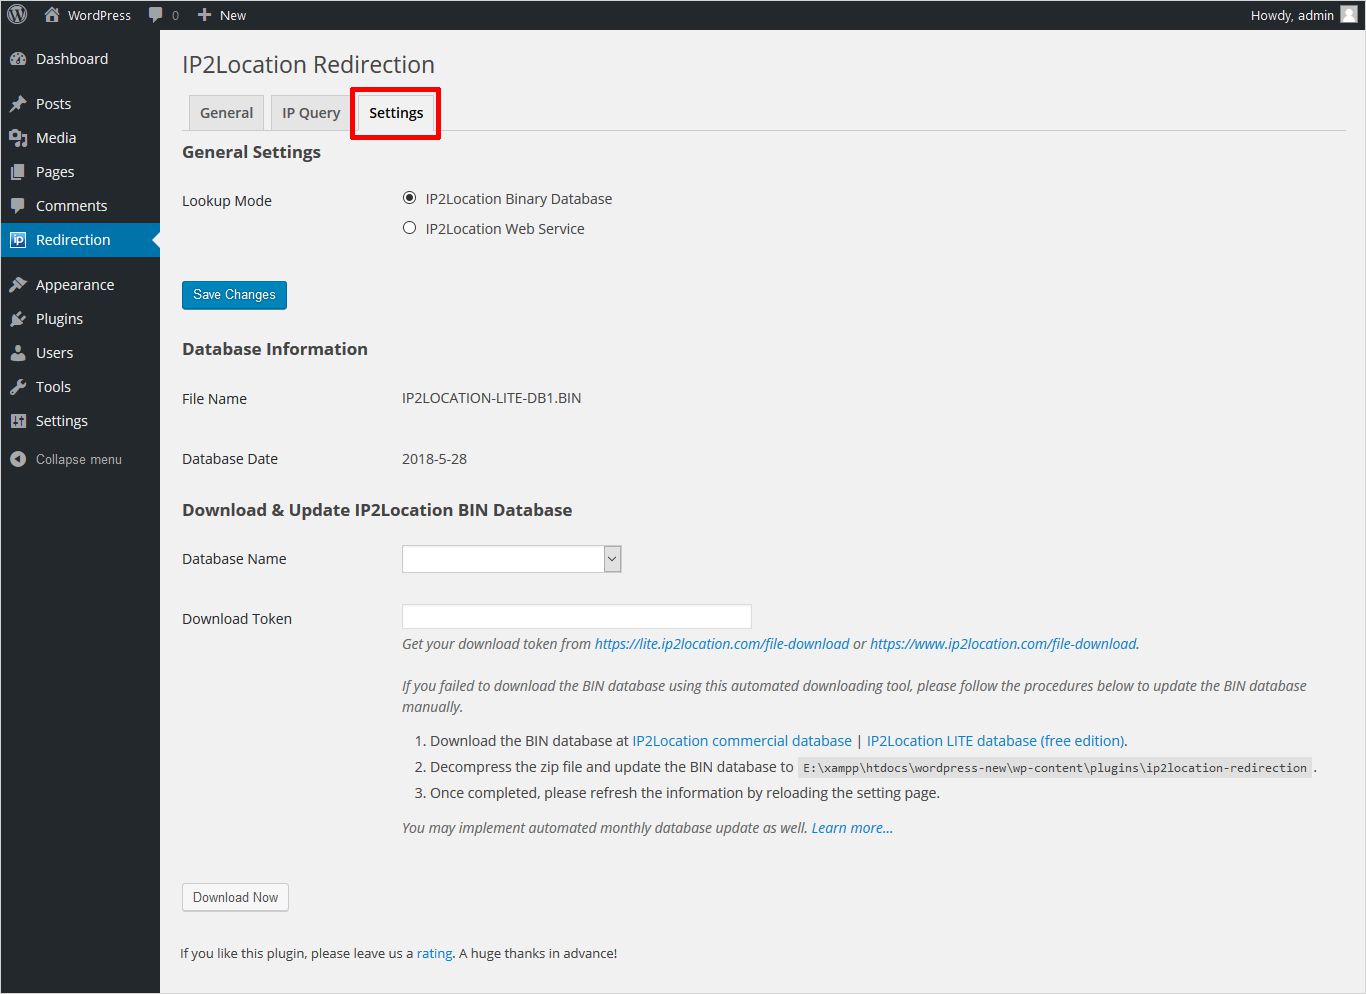Open the New content menu
This screenshot has width=1366, height=994.
[x=222, y=15]
